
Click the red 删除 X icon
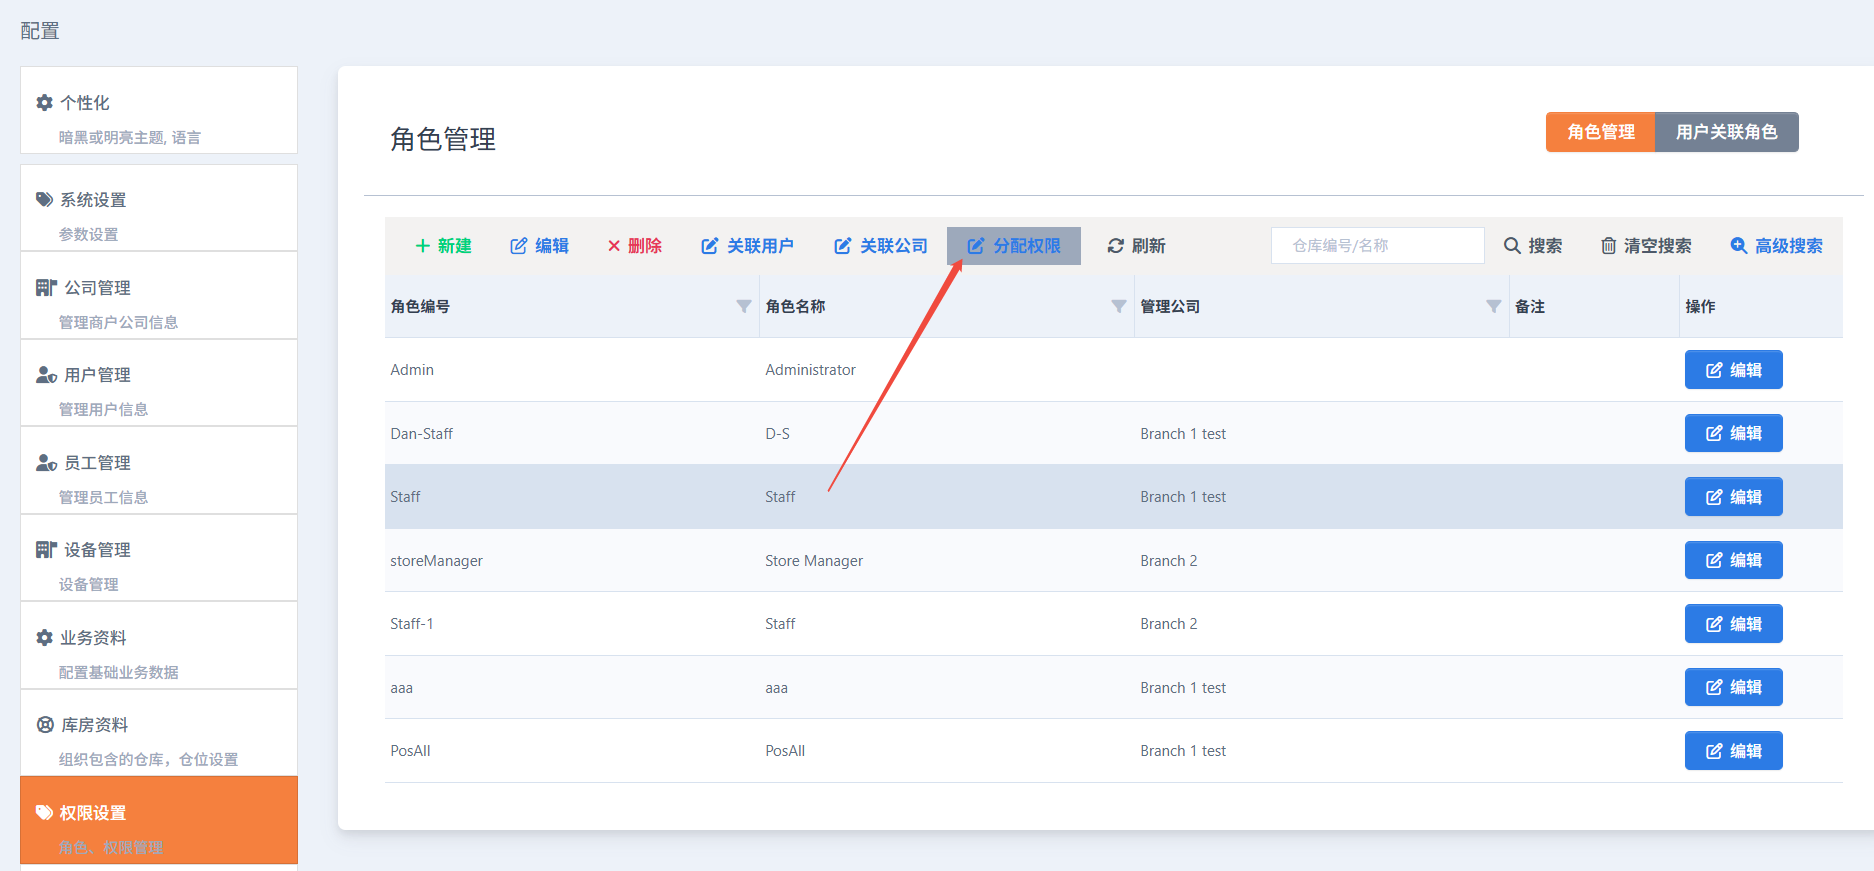pyautogui.click(x=614, y=246)
